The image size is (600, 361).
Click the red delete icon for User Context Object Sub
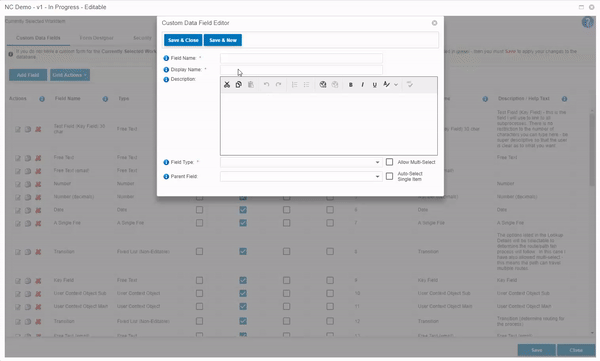click(x=38, y=294)
